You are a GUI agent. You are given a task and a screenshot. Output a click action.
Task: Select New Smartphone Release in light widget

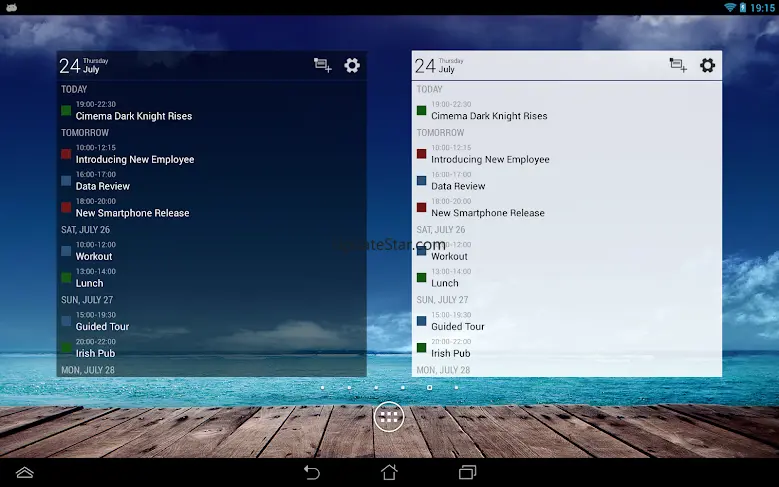488,213
